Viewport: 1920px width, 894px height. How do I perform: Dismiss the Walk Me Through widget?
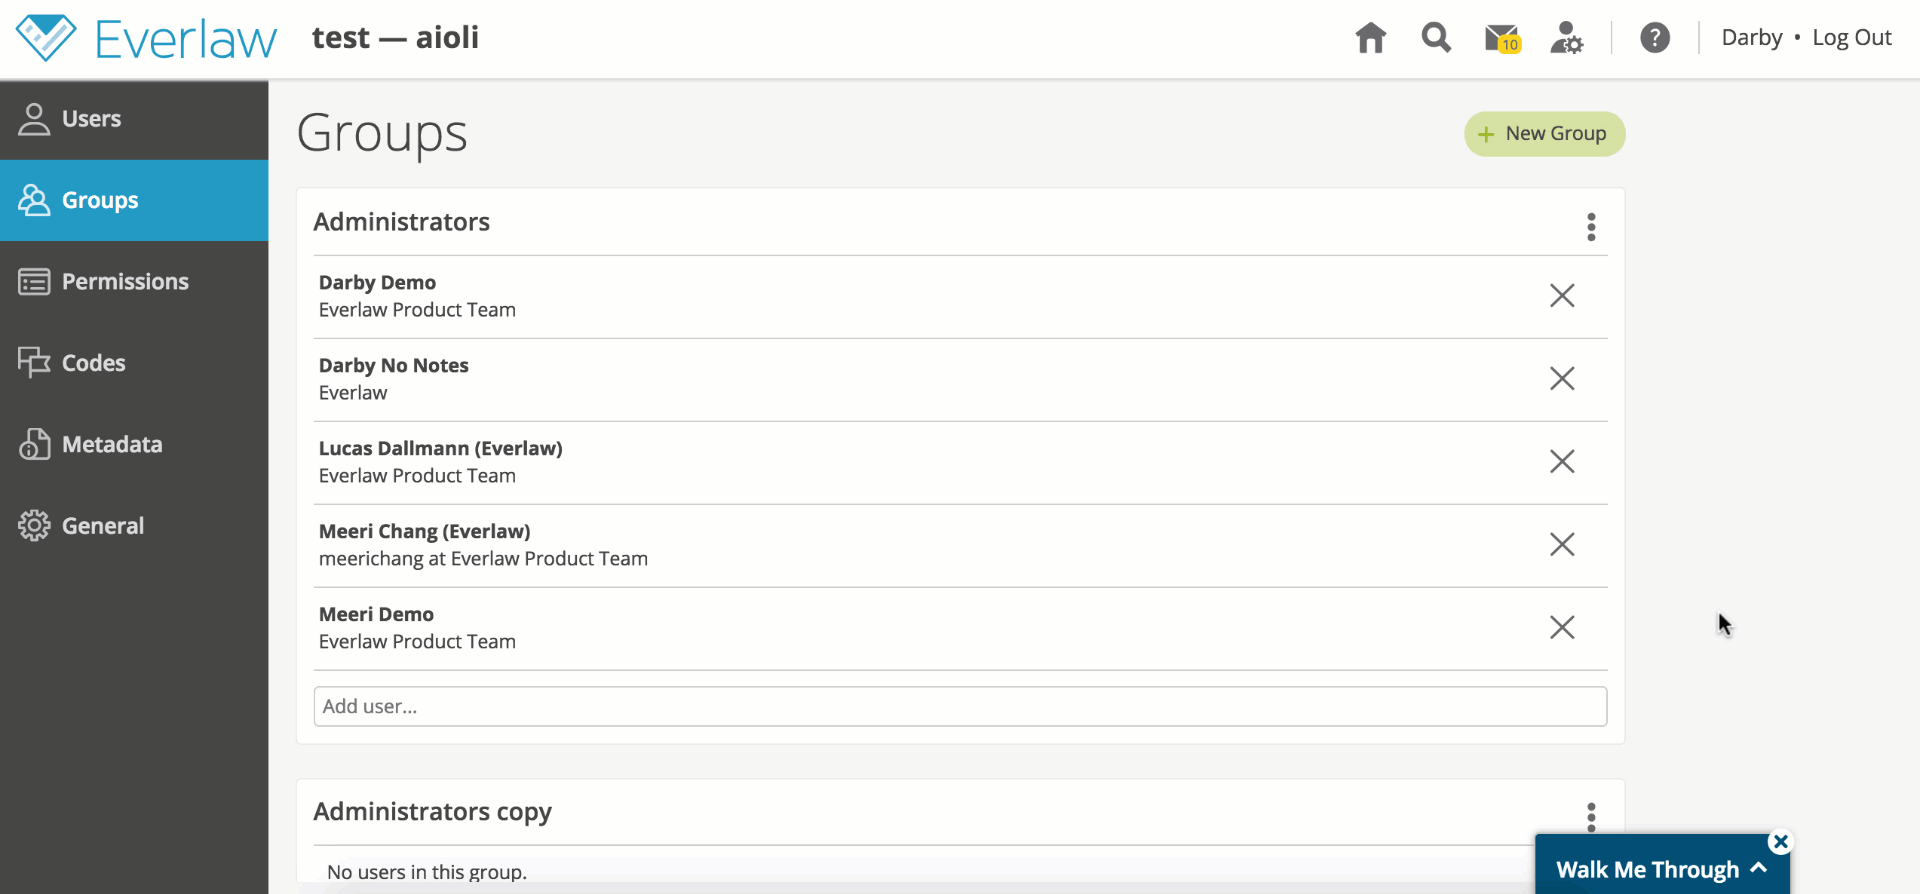[x=1780, y=842]
